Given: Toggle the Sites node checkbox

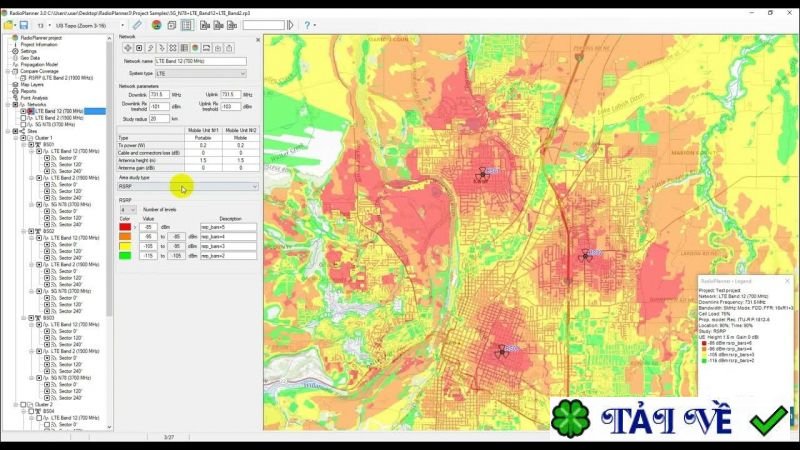Looking at the screenshot, I should pyautogui.click(x=15, y=131).
